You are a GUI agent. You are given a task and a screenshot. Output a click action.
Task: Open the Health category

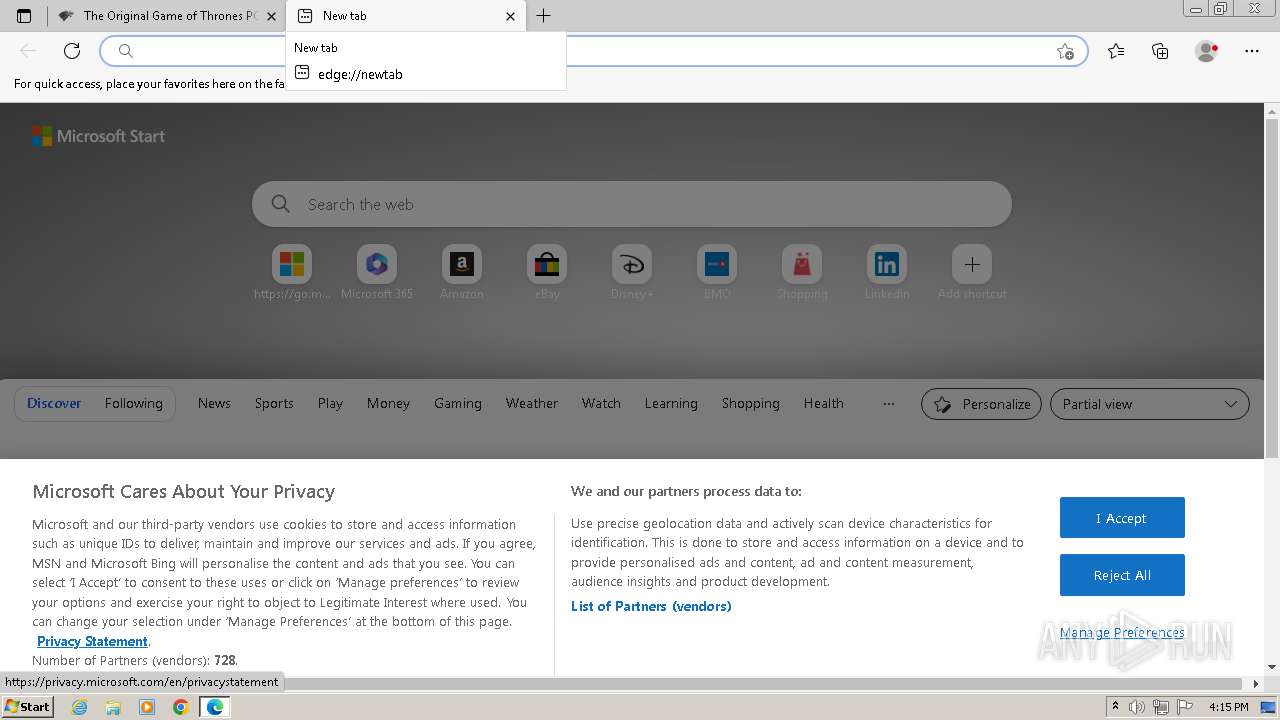(824, 403)
